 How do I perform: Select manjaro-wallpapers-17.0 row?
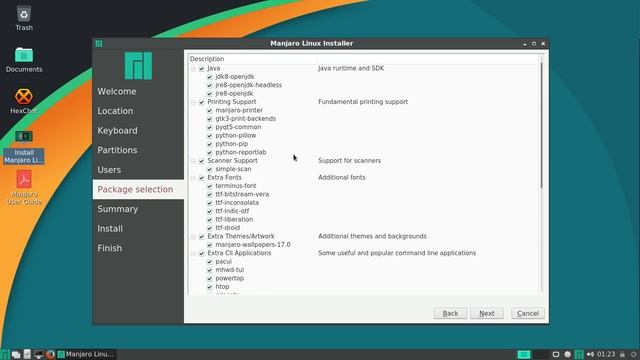253,244
